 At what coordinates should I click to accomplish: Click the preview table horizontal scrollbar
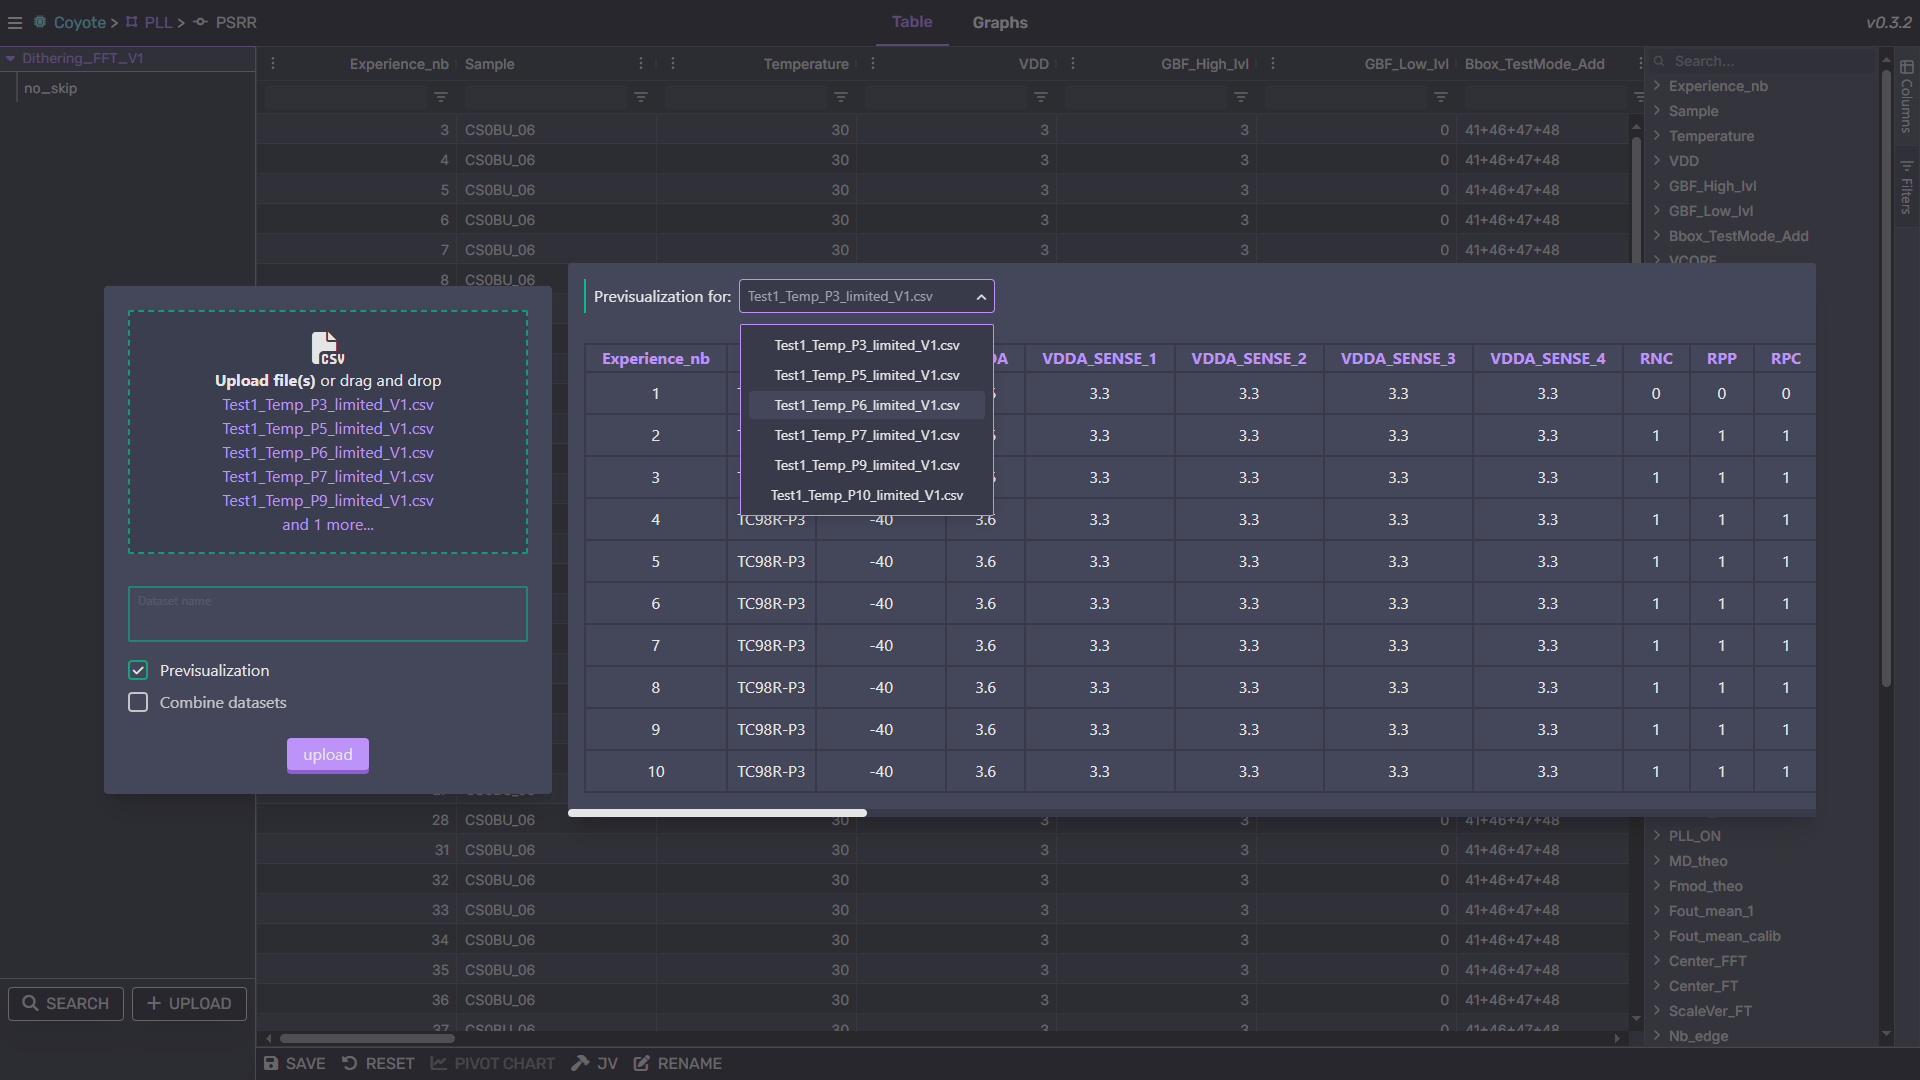(717, 813)
